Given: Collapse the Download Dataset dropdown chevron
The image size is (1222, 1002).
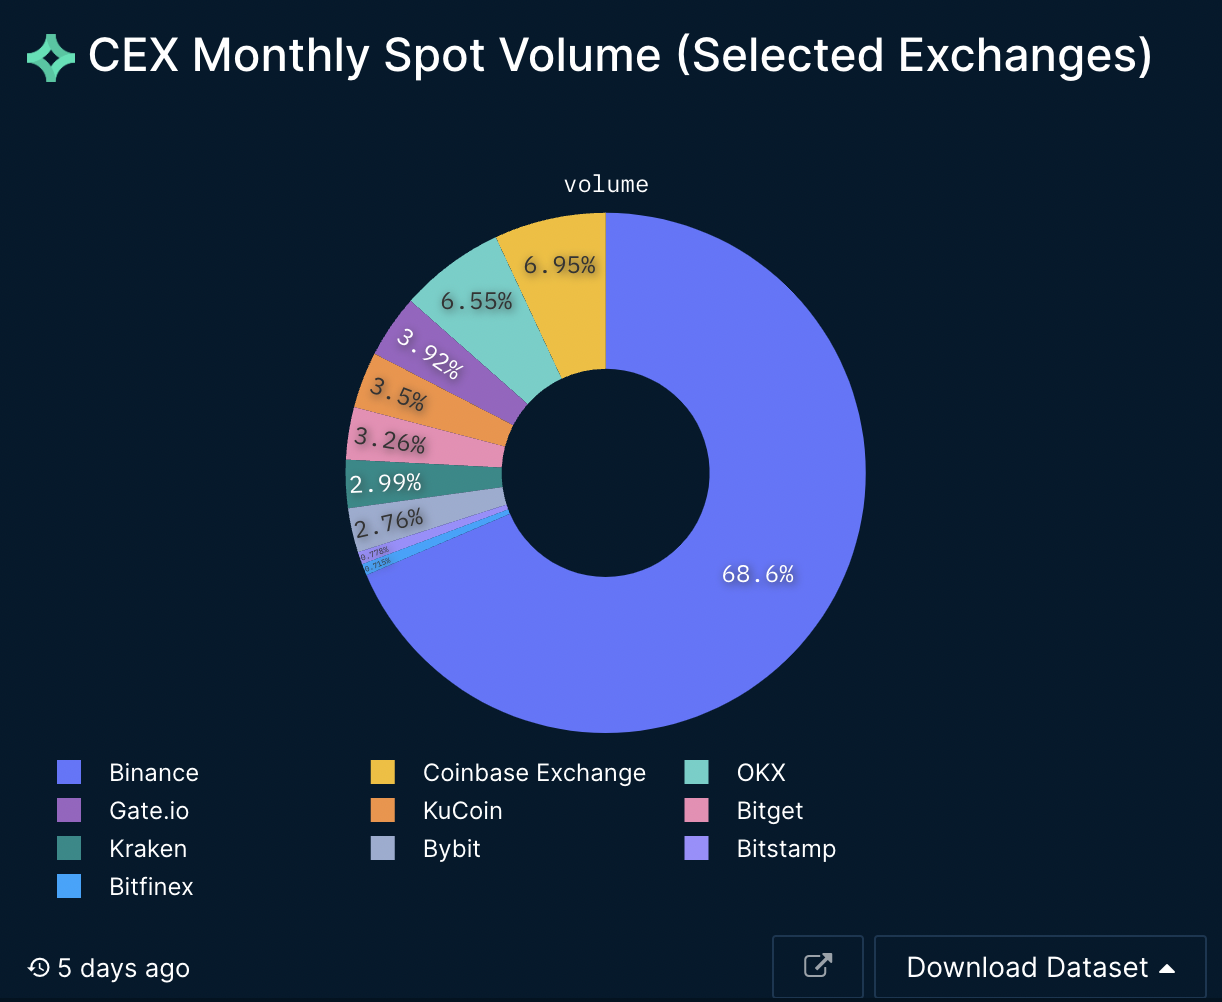Looking at the screenshot, I should click(x=1168, y=967).
